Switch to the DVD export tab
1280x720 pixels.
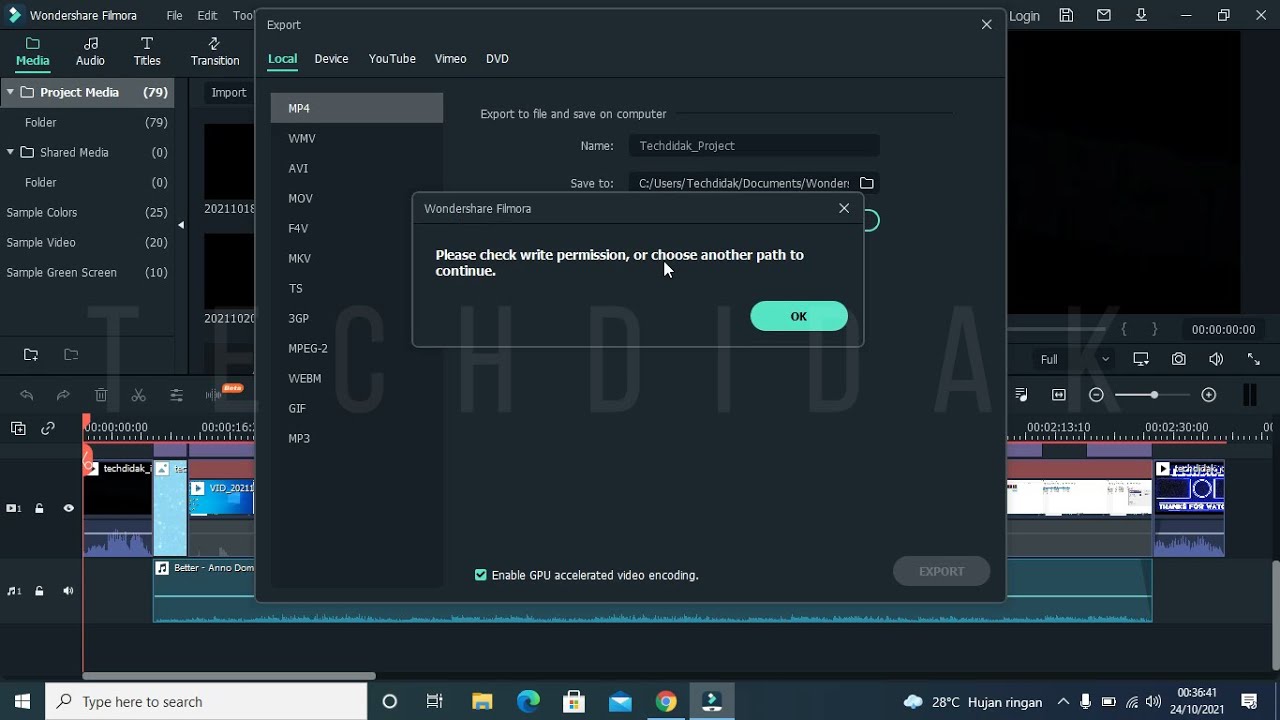(497, 59)
